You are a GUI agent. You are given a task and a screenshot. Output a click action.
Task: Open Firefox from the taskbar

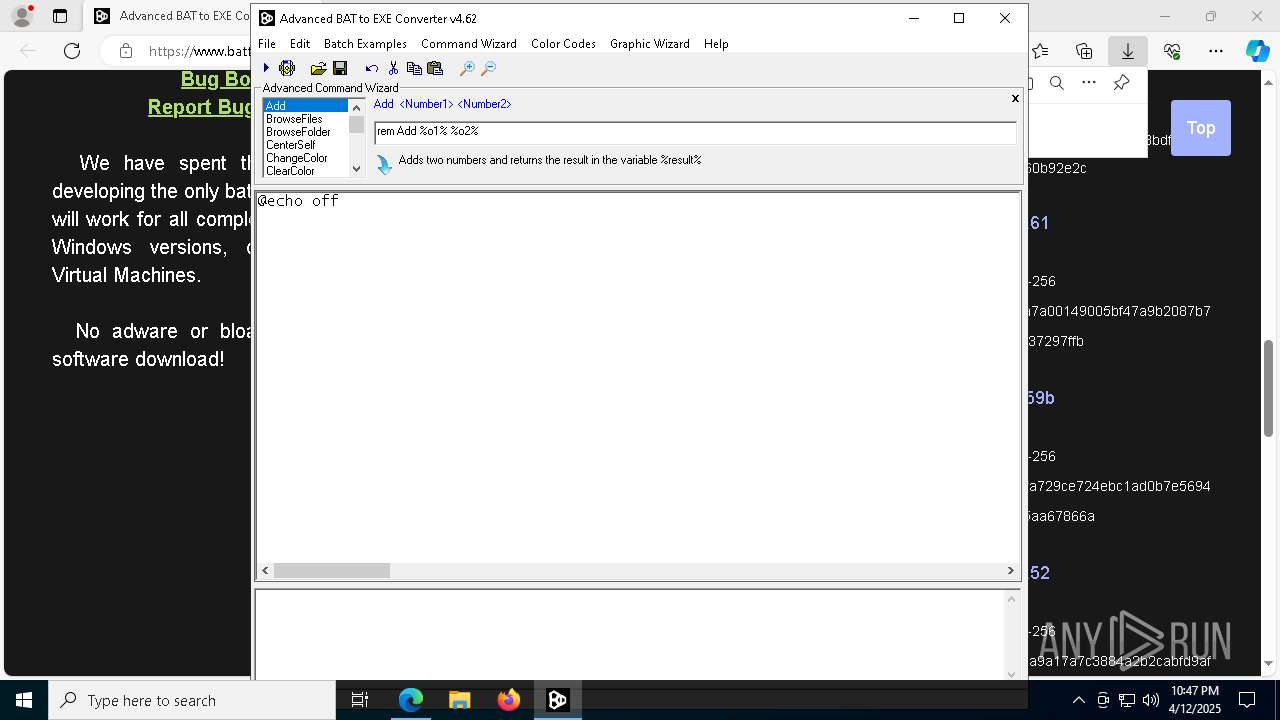click(509, 700)
